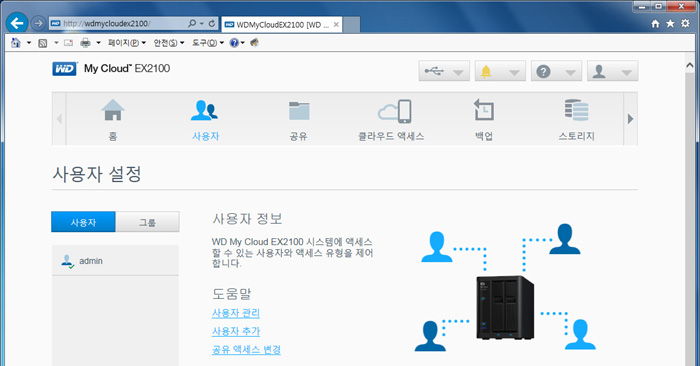Viewport: 700px width, 366px height.
Task: Open the 사용자 추가 help link
Action: click(236, 332)
